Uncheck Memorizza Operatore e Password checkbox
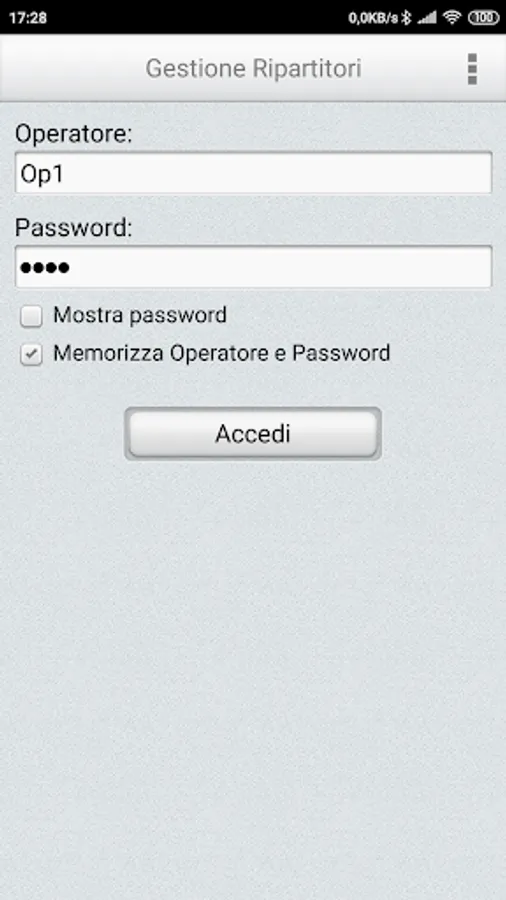This screenshot has width=506, height=900. coord(31,354)
